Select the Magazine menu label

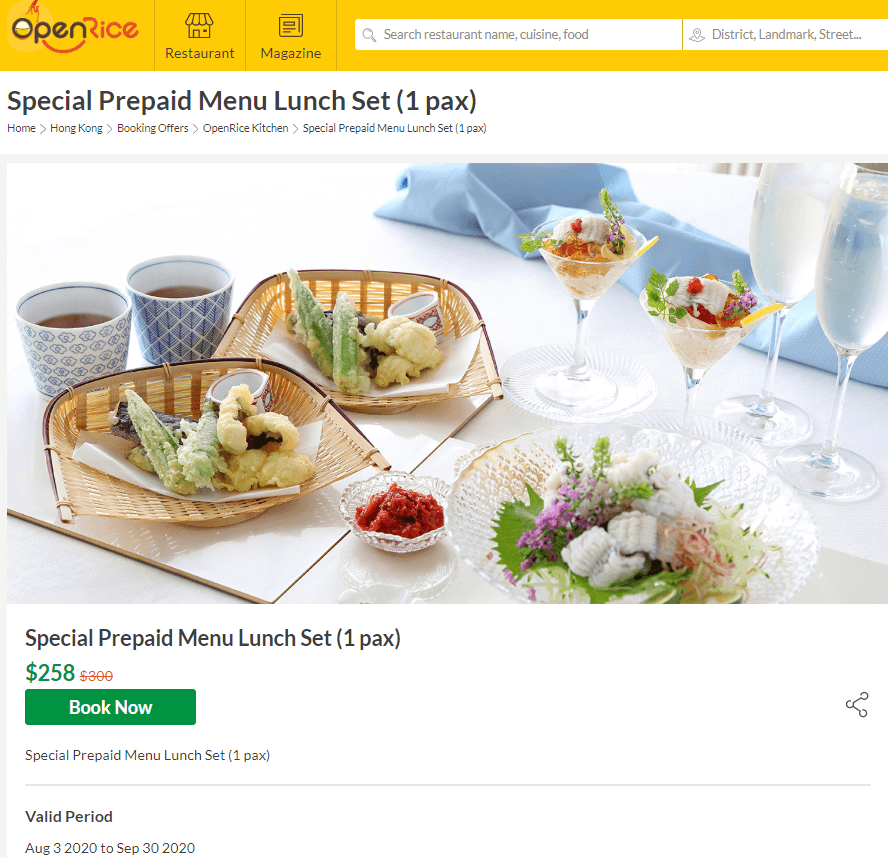(291, 53)
